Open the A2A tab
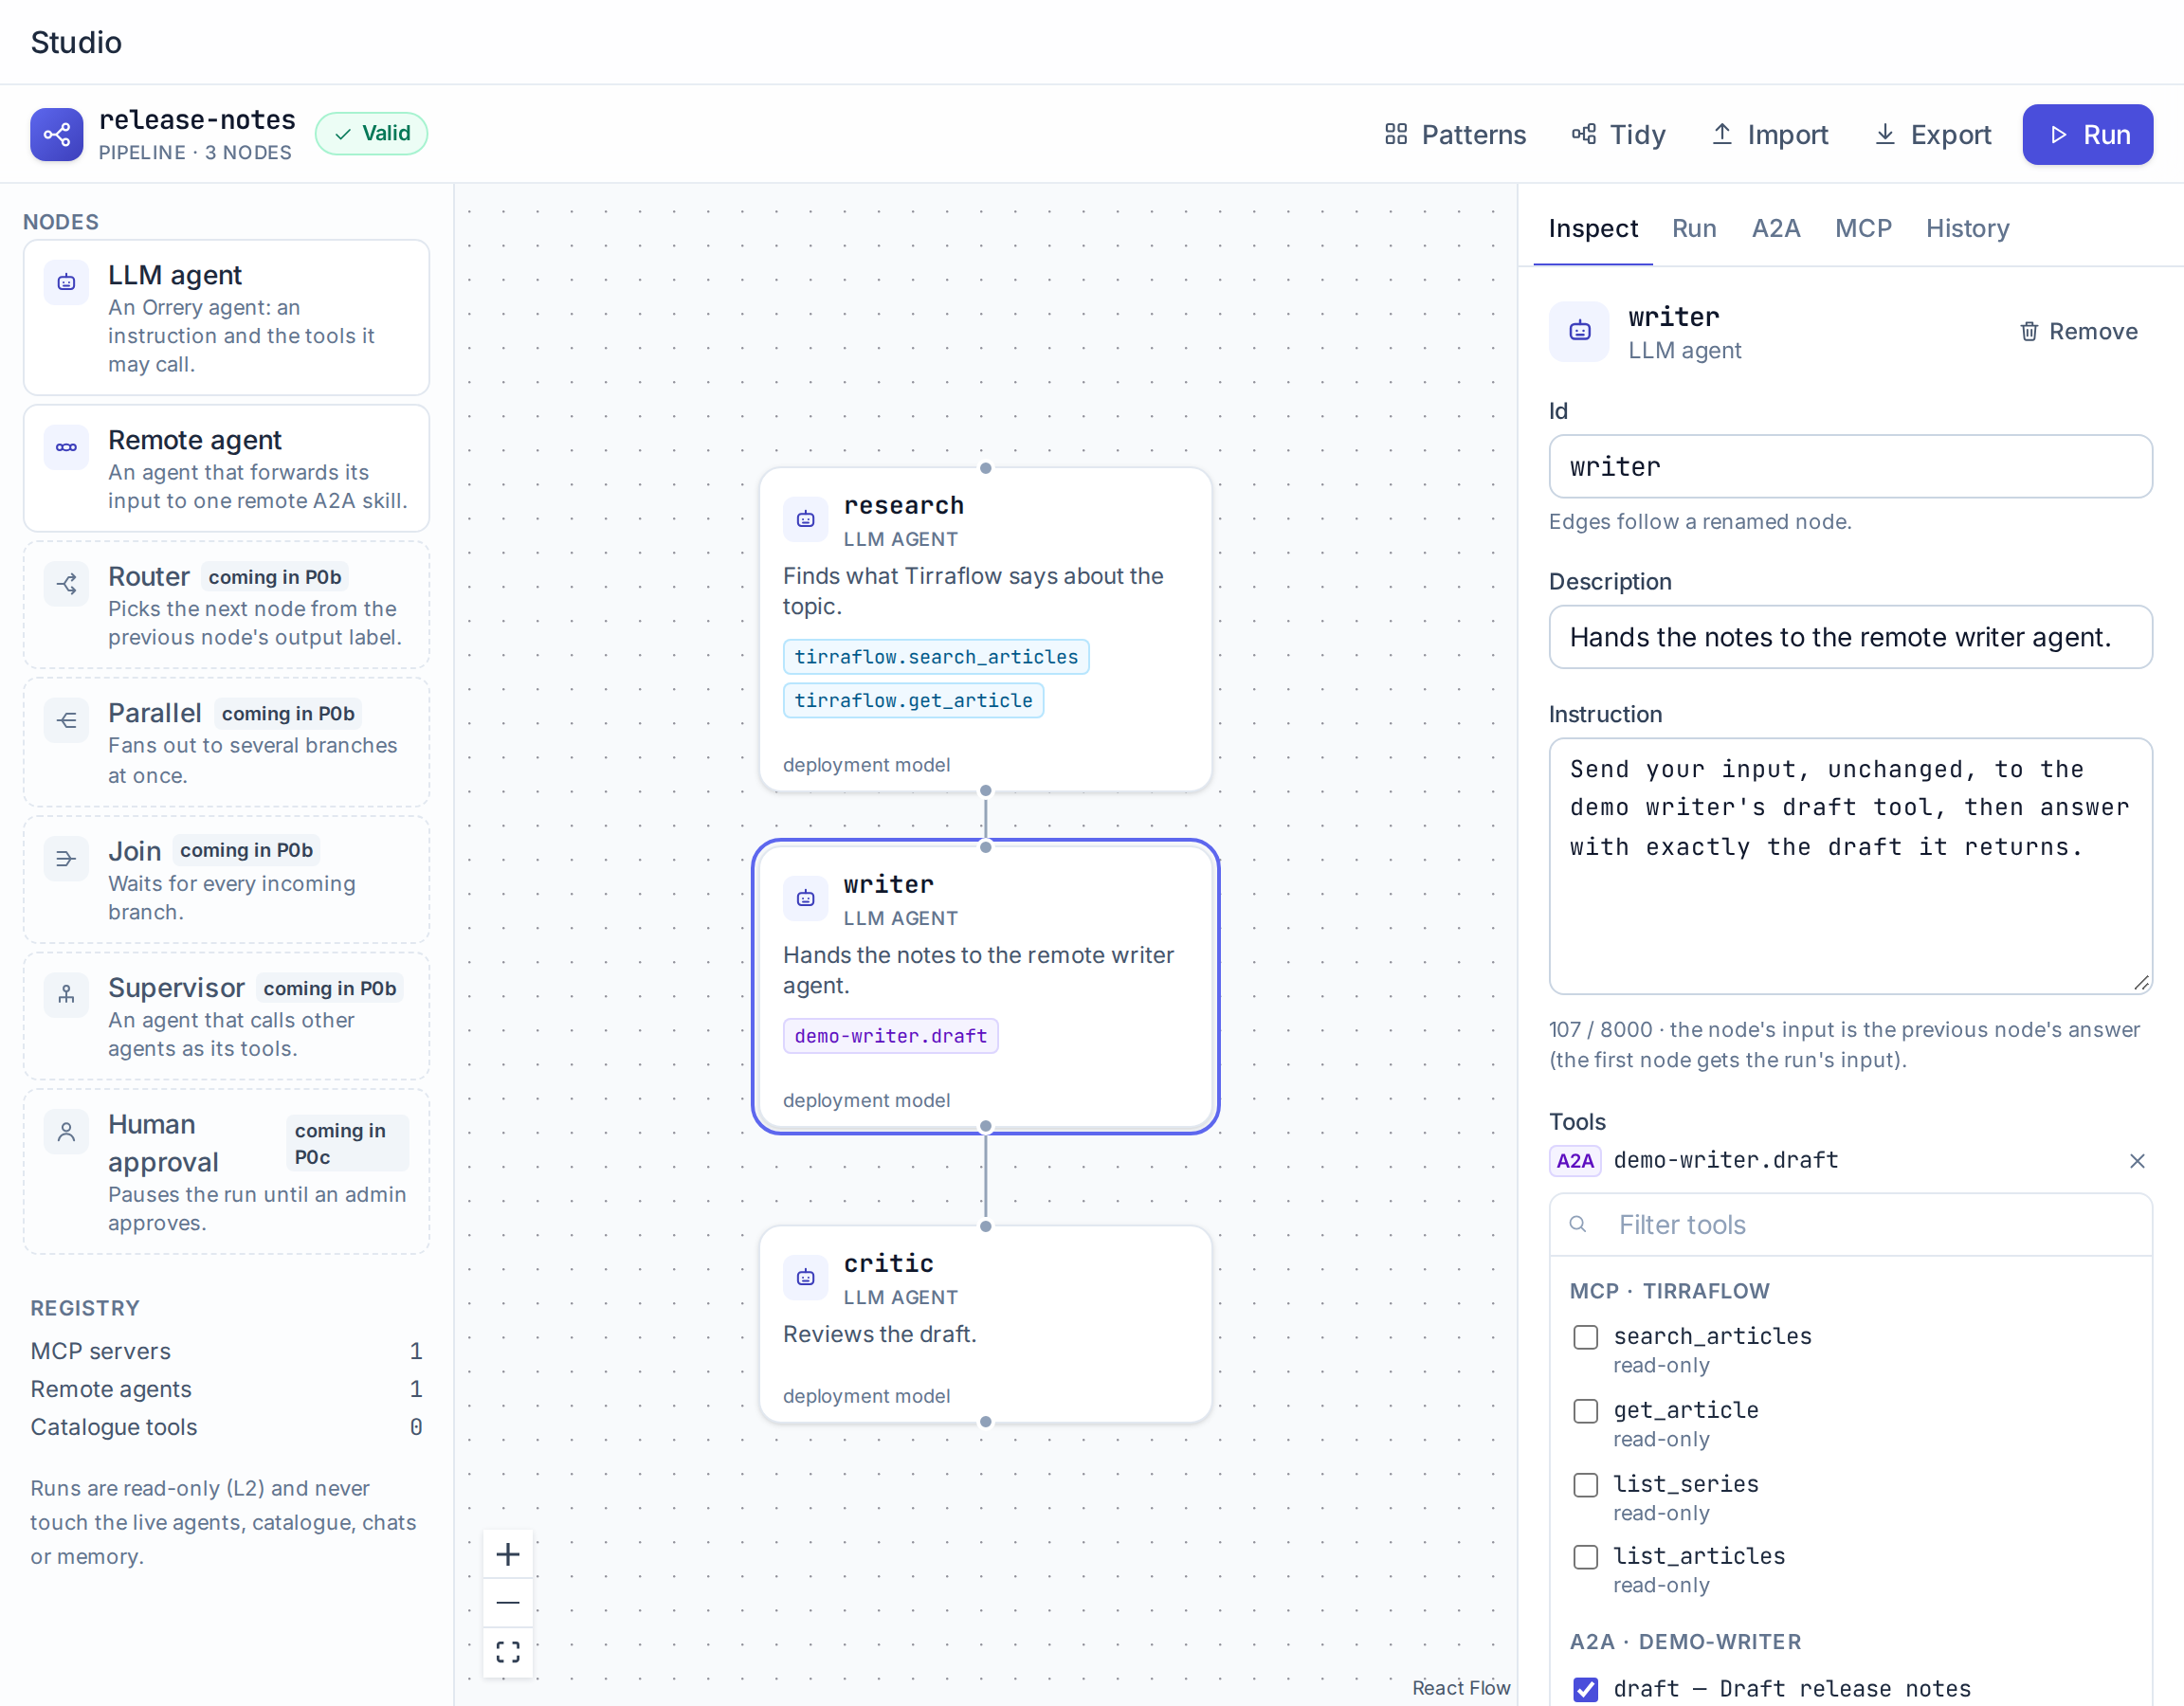The height and width of the screenshot is (1706, 2184). [1776, 229]
